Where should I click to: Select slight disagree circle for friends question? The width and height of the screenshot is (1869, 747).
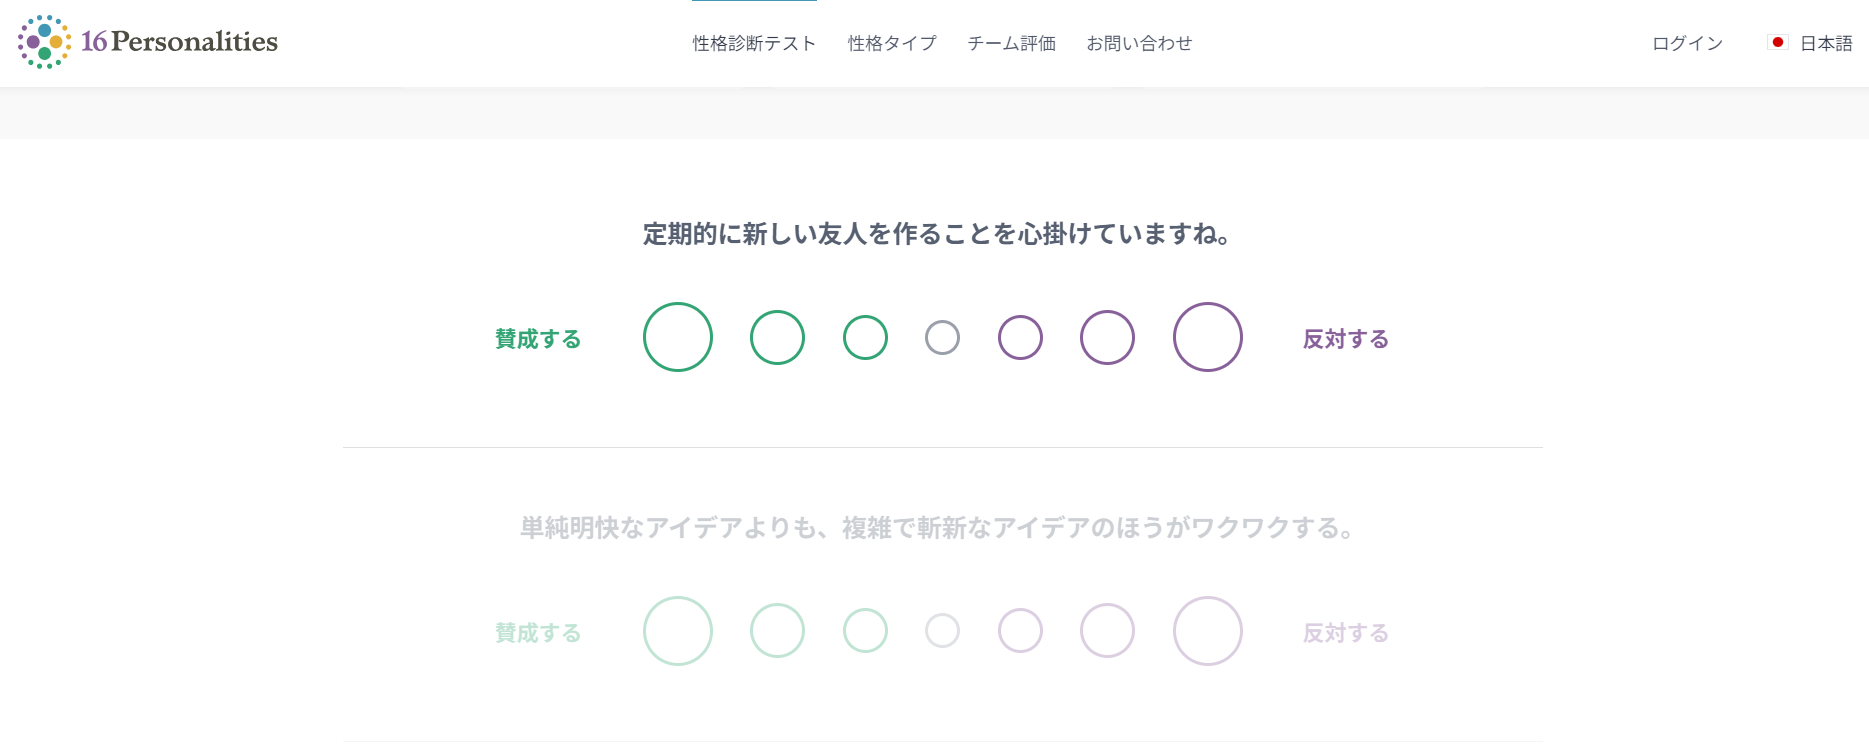(x=1020, y=338)
